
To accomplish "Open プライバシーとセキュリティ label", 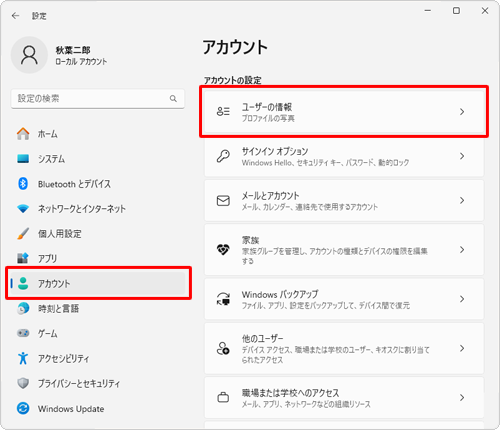I will tap(79, 384).
